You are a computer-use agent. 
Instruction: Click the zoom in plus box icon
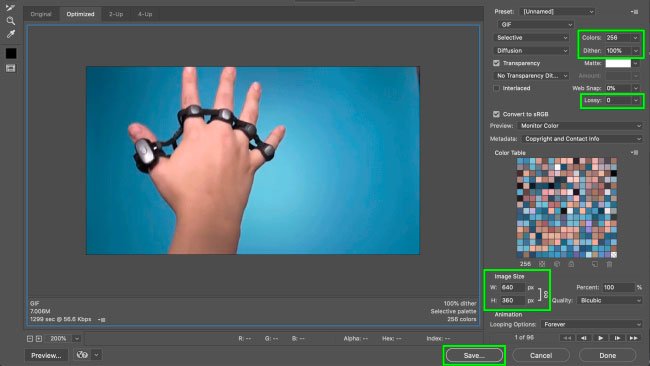(39, 339)
